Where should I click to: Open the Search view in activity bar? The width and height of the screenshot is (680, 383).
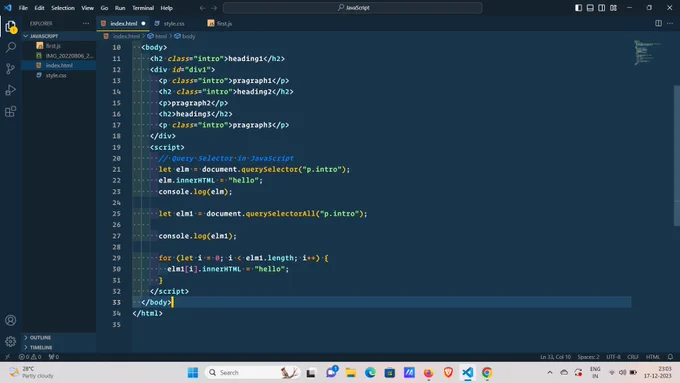[x=10, y=47]
